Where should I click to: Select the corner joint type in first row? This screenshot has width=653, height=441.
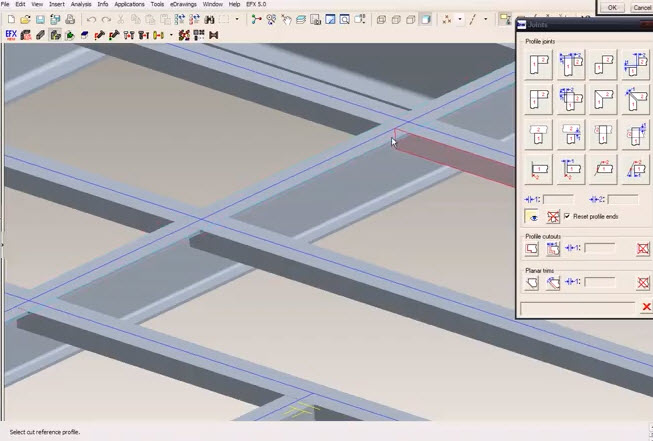(x=538, y=65)
